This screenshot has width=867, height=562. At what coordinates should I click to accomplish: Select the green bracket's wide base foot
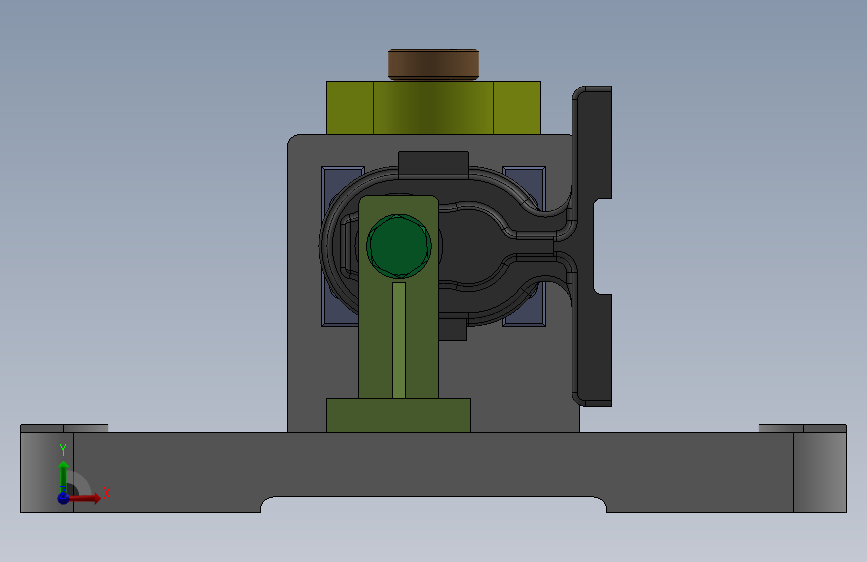tap(398, 415)
